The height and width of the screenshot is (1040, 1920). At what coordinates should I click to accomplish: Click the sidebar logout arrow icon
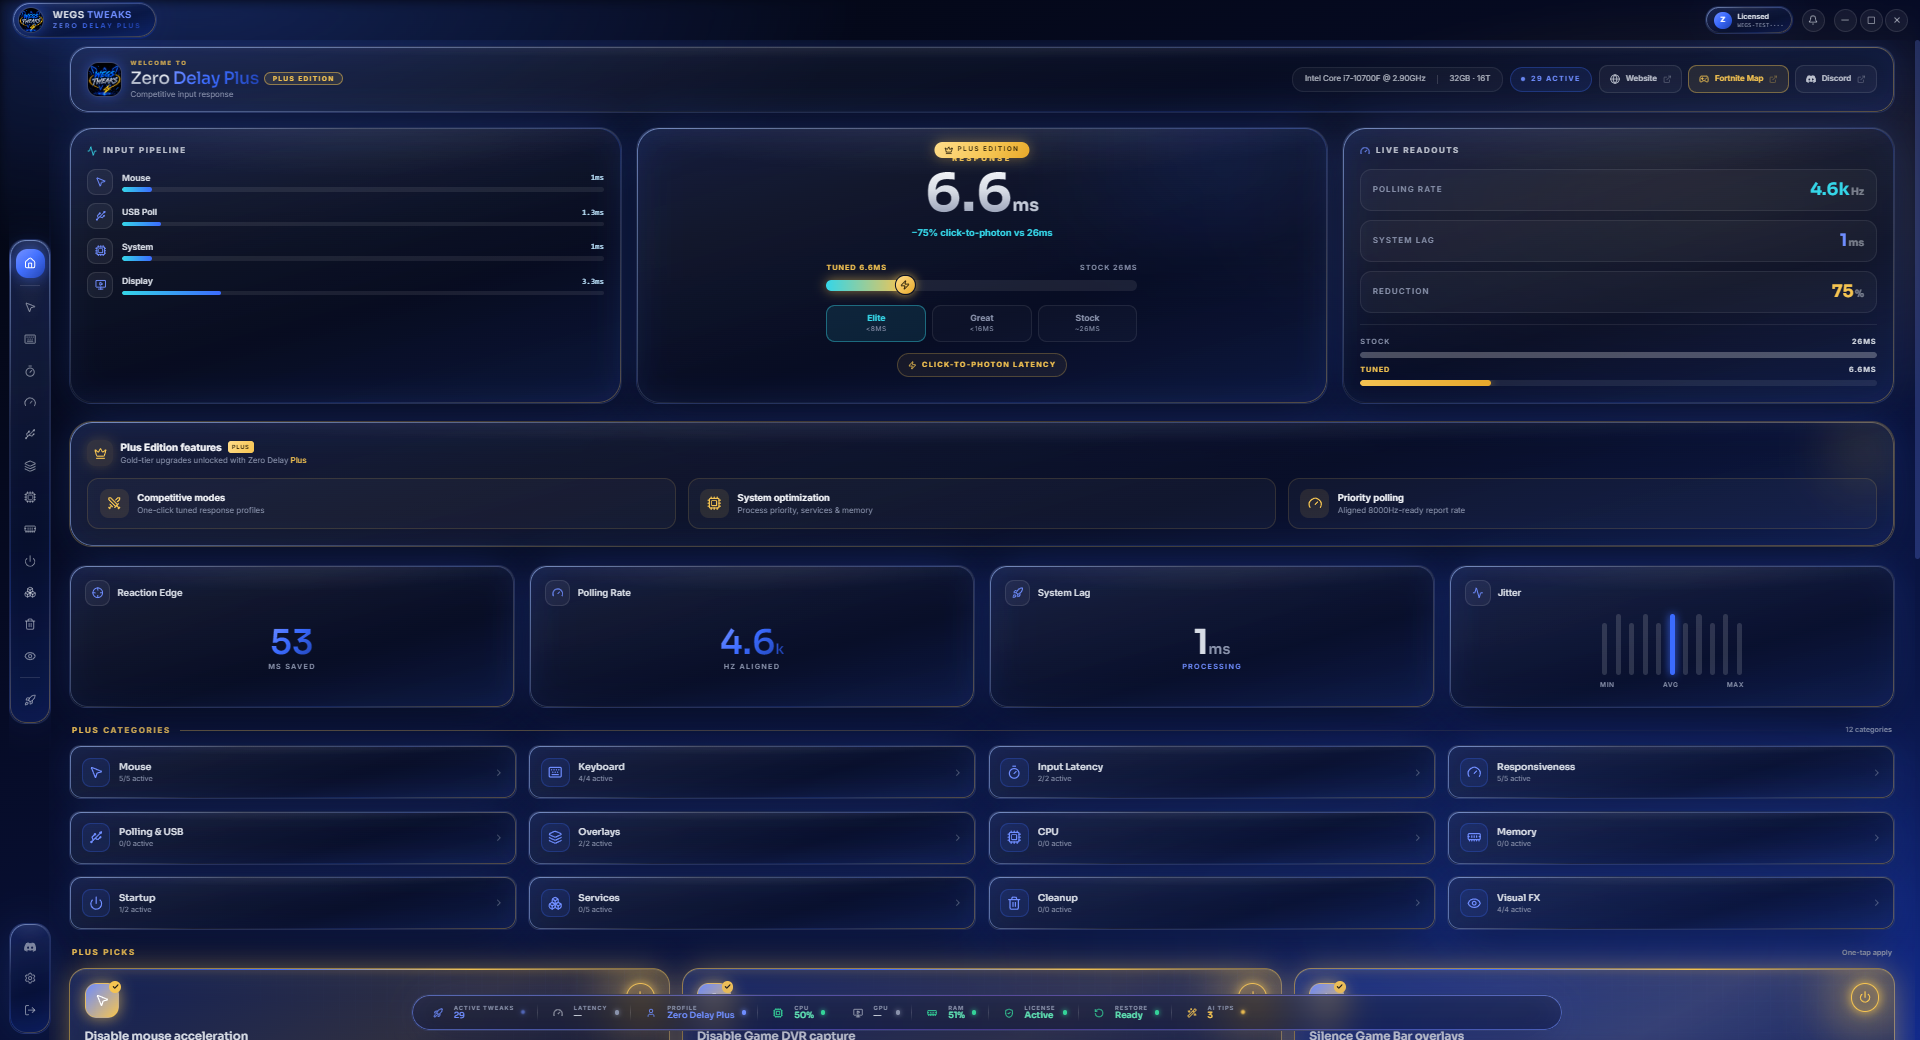[x=30, y=1010]
